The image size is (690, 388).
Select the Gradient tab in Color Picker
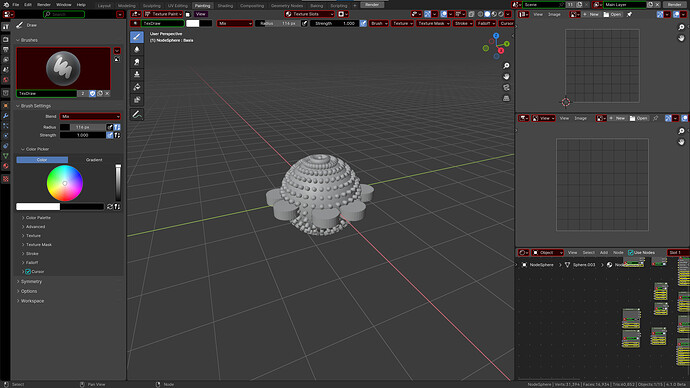click(x=94, y=160)
